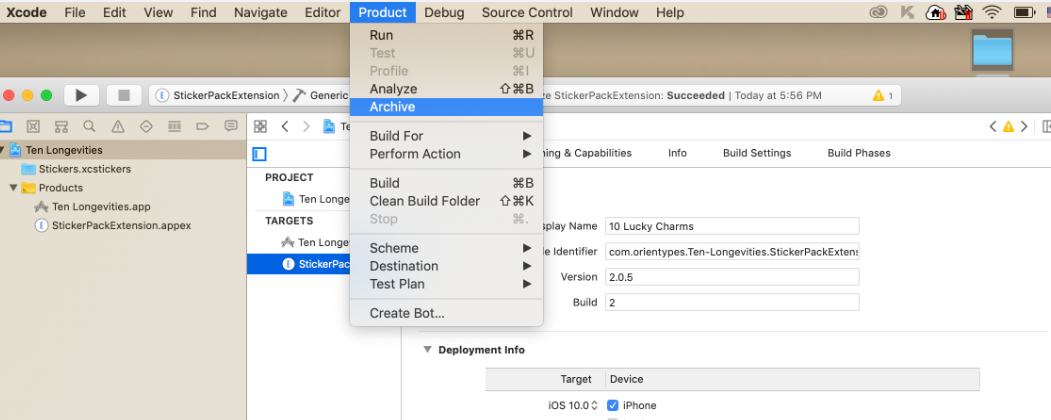Select Ten Longevities.app product
The height and width of the screenshot is (420, 1051).
[x=101, y=206]
